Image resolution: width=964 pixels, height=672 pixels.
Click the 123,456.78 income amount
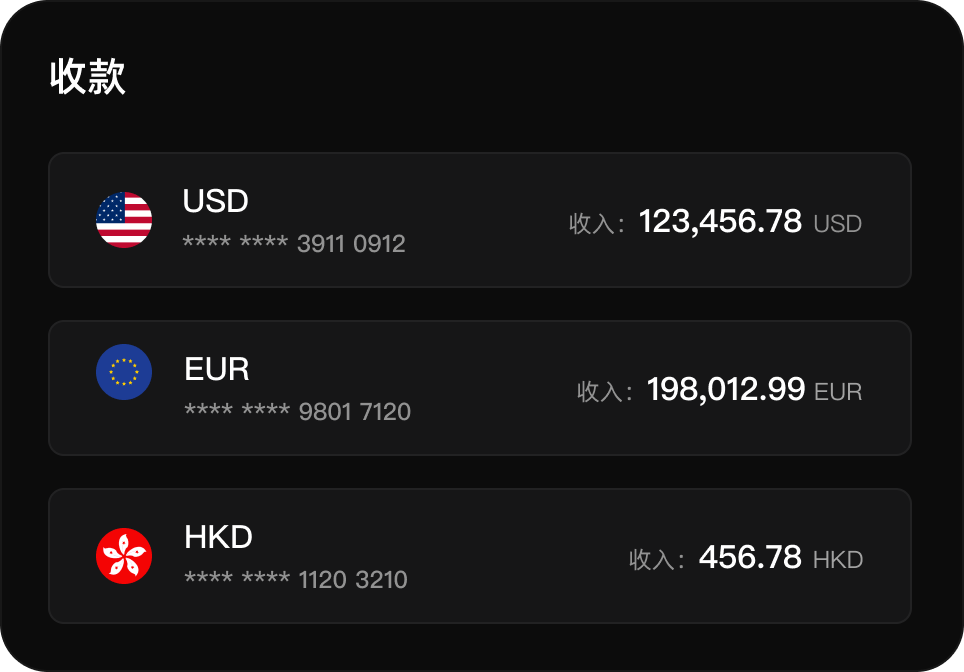[x=720, y=221]
